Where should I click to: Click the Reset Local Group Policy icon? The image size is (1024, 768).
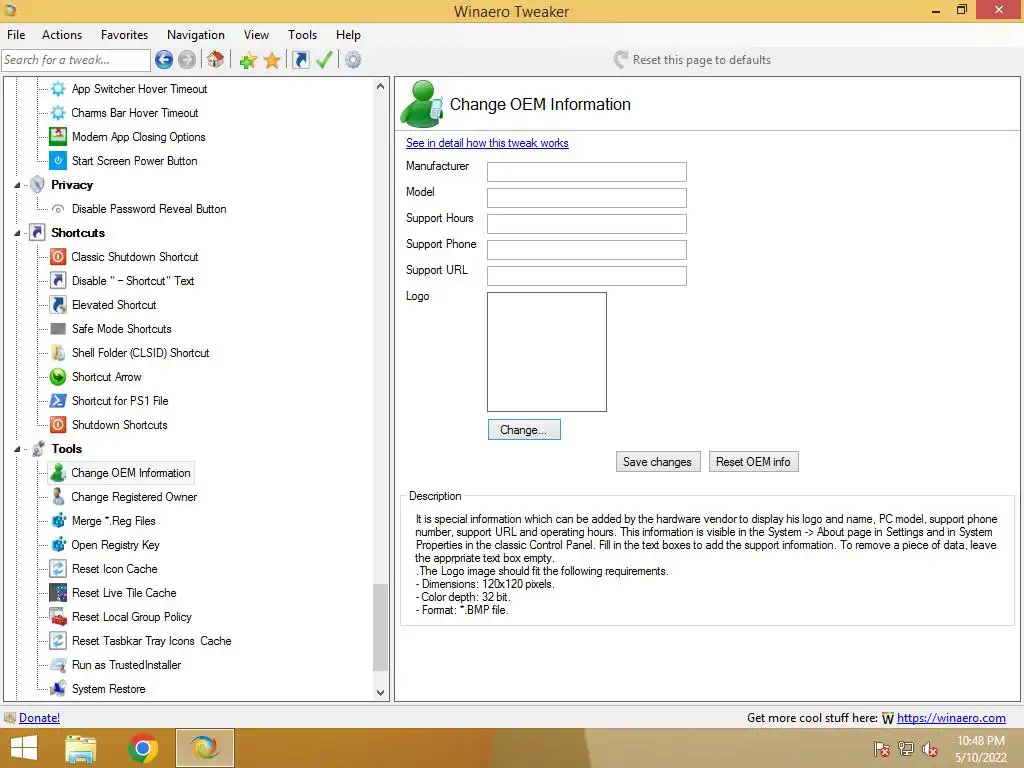pos(58,616)
